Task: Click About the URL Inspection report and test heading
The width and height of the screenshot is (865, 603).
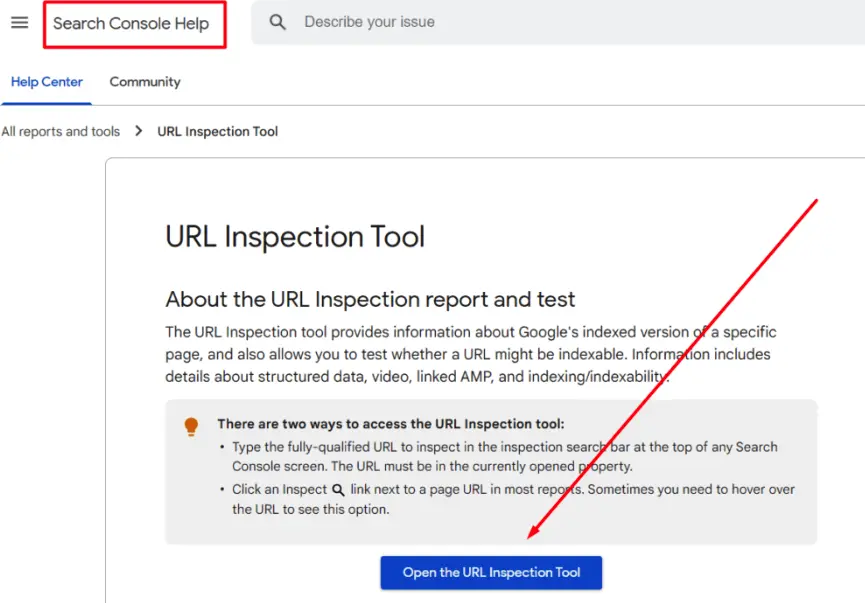Action: click(370, 300)
